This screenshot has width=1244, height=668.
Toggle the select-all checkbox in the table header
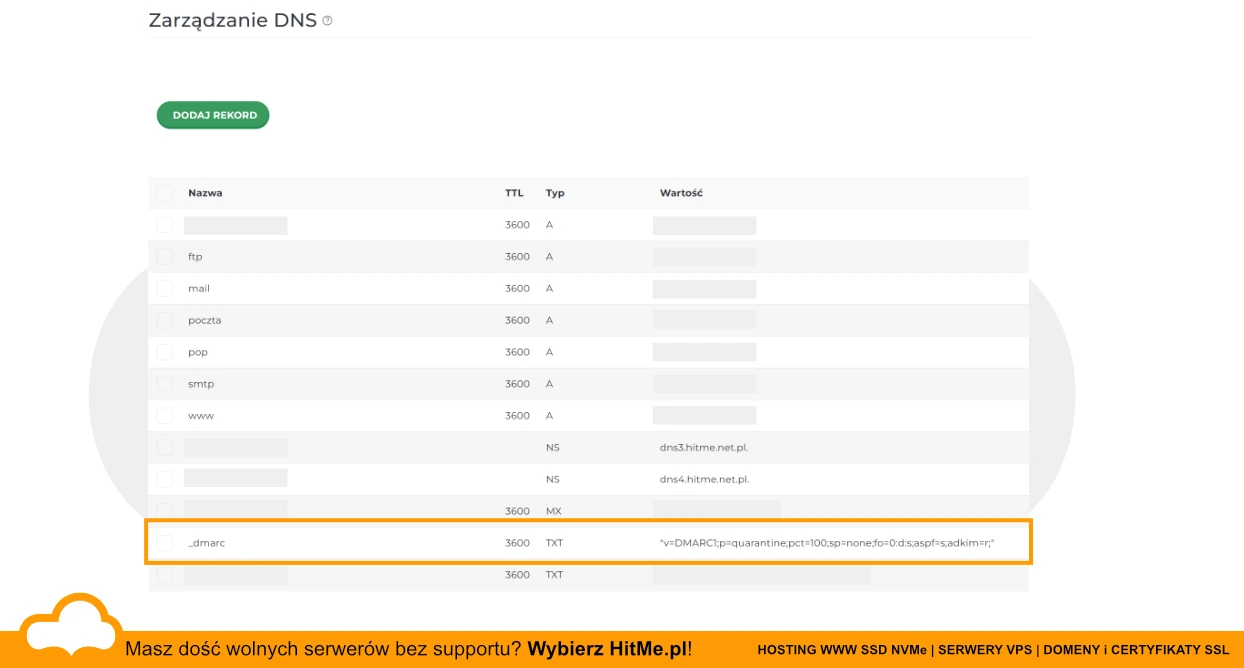tap(164, 193)
